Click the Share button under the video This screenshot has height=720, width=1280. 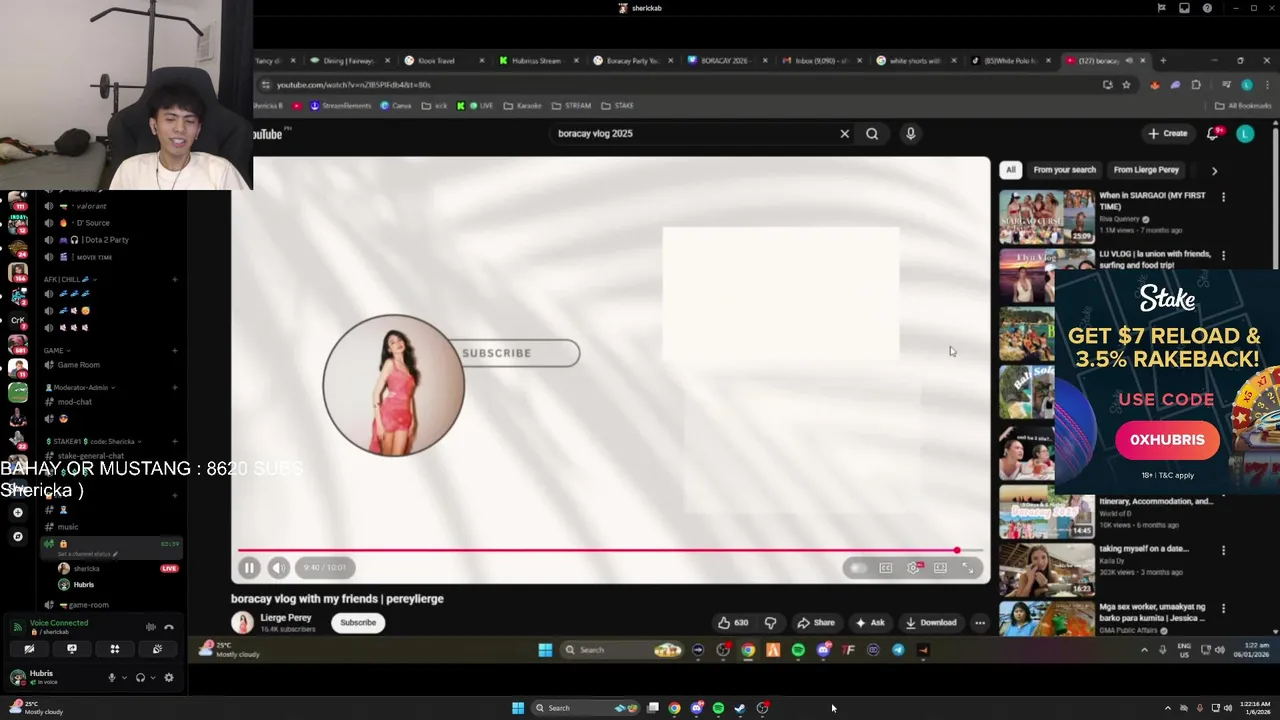pos(816,622)
